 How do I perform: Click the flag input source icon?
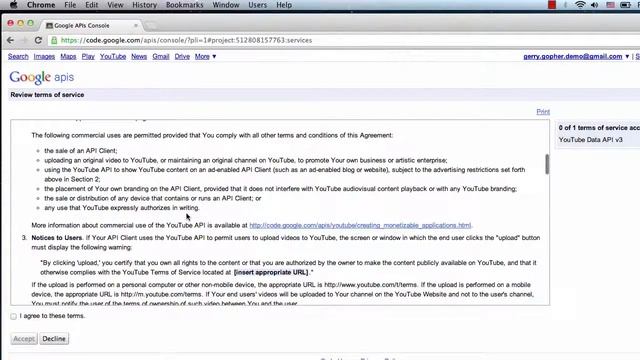(x=610, y=5)
